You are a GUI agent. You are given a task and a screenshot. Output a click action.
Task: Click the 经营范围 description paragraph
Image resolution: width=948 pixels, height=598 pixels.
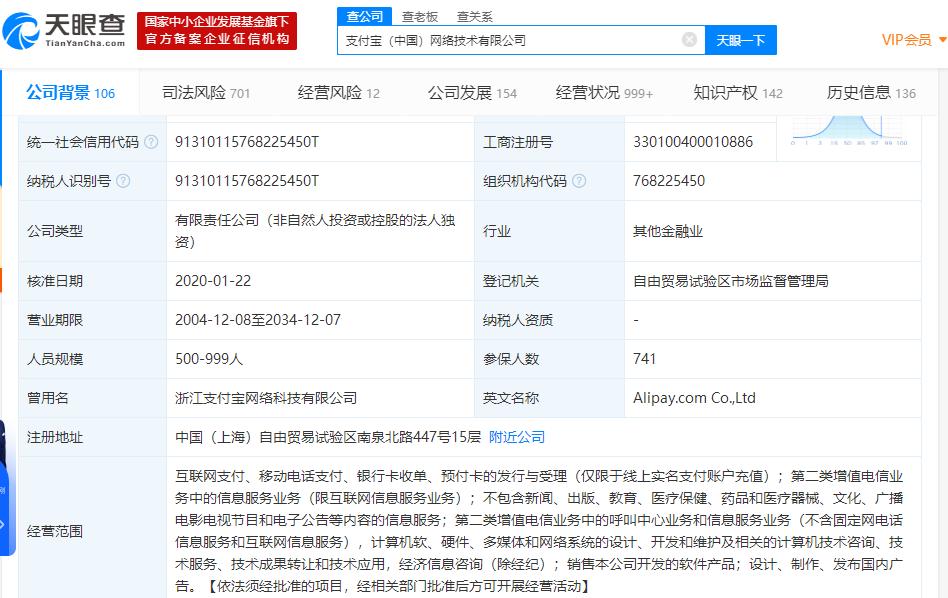pos(539,531)
